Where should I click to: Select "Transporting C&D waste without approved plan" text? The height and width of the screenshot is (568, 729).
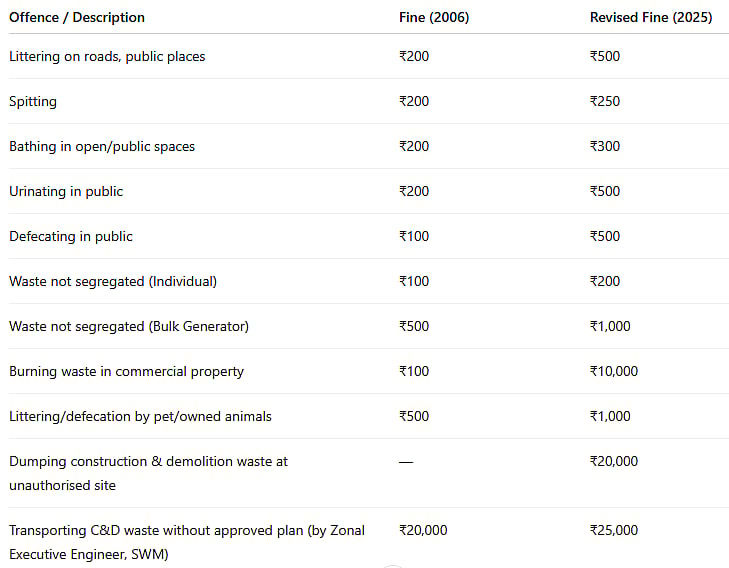(x=187, y=530)
